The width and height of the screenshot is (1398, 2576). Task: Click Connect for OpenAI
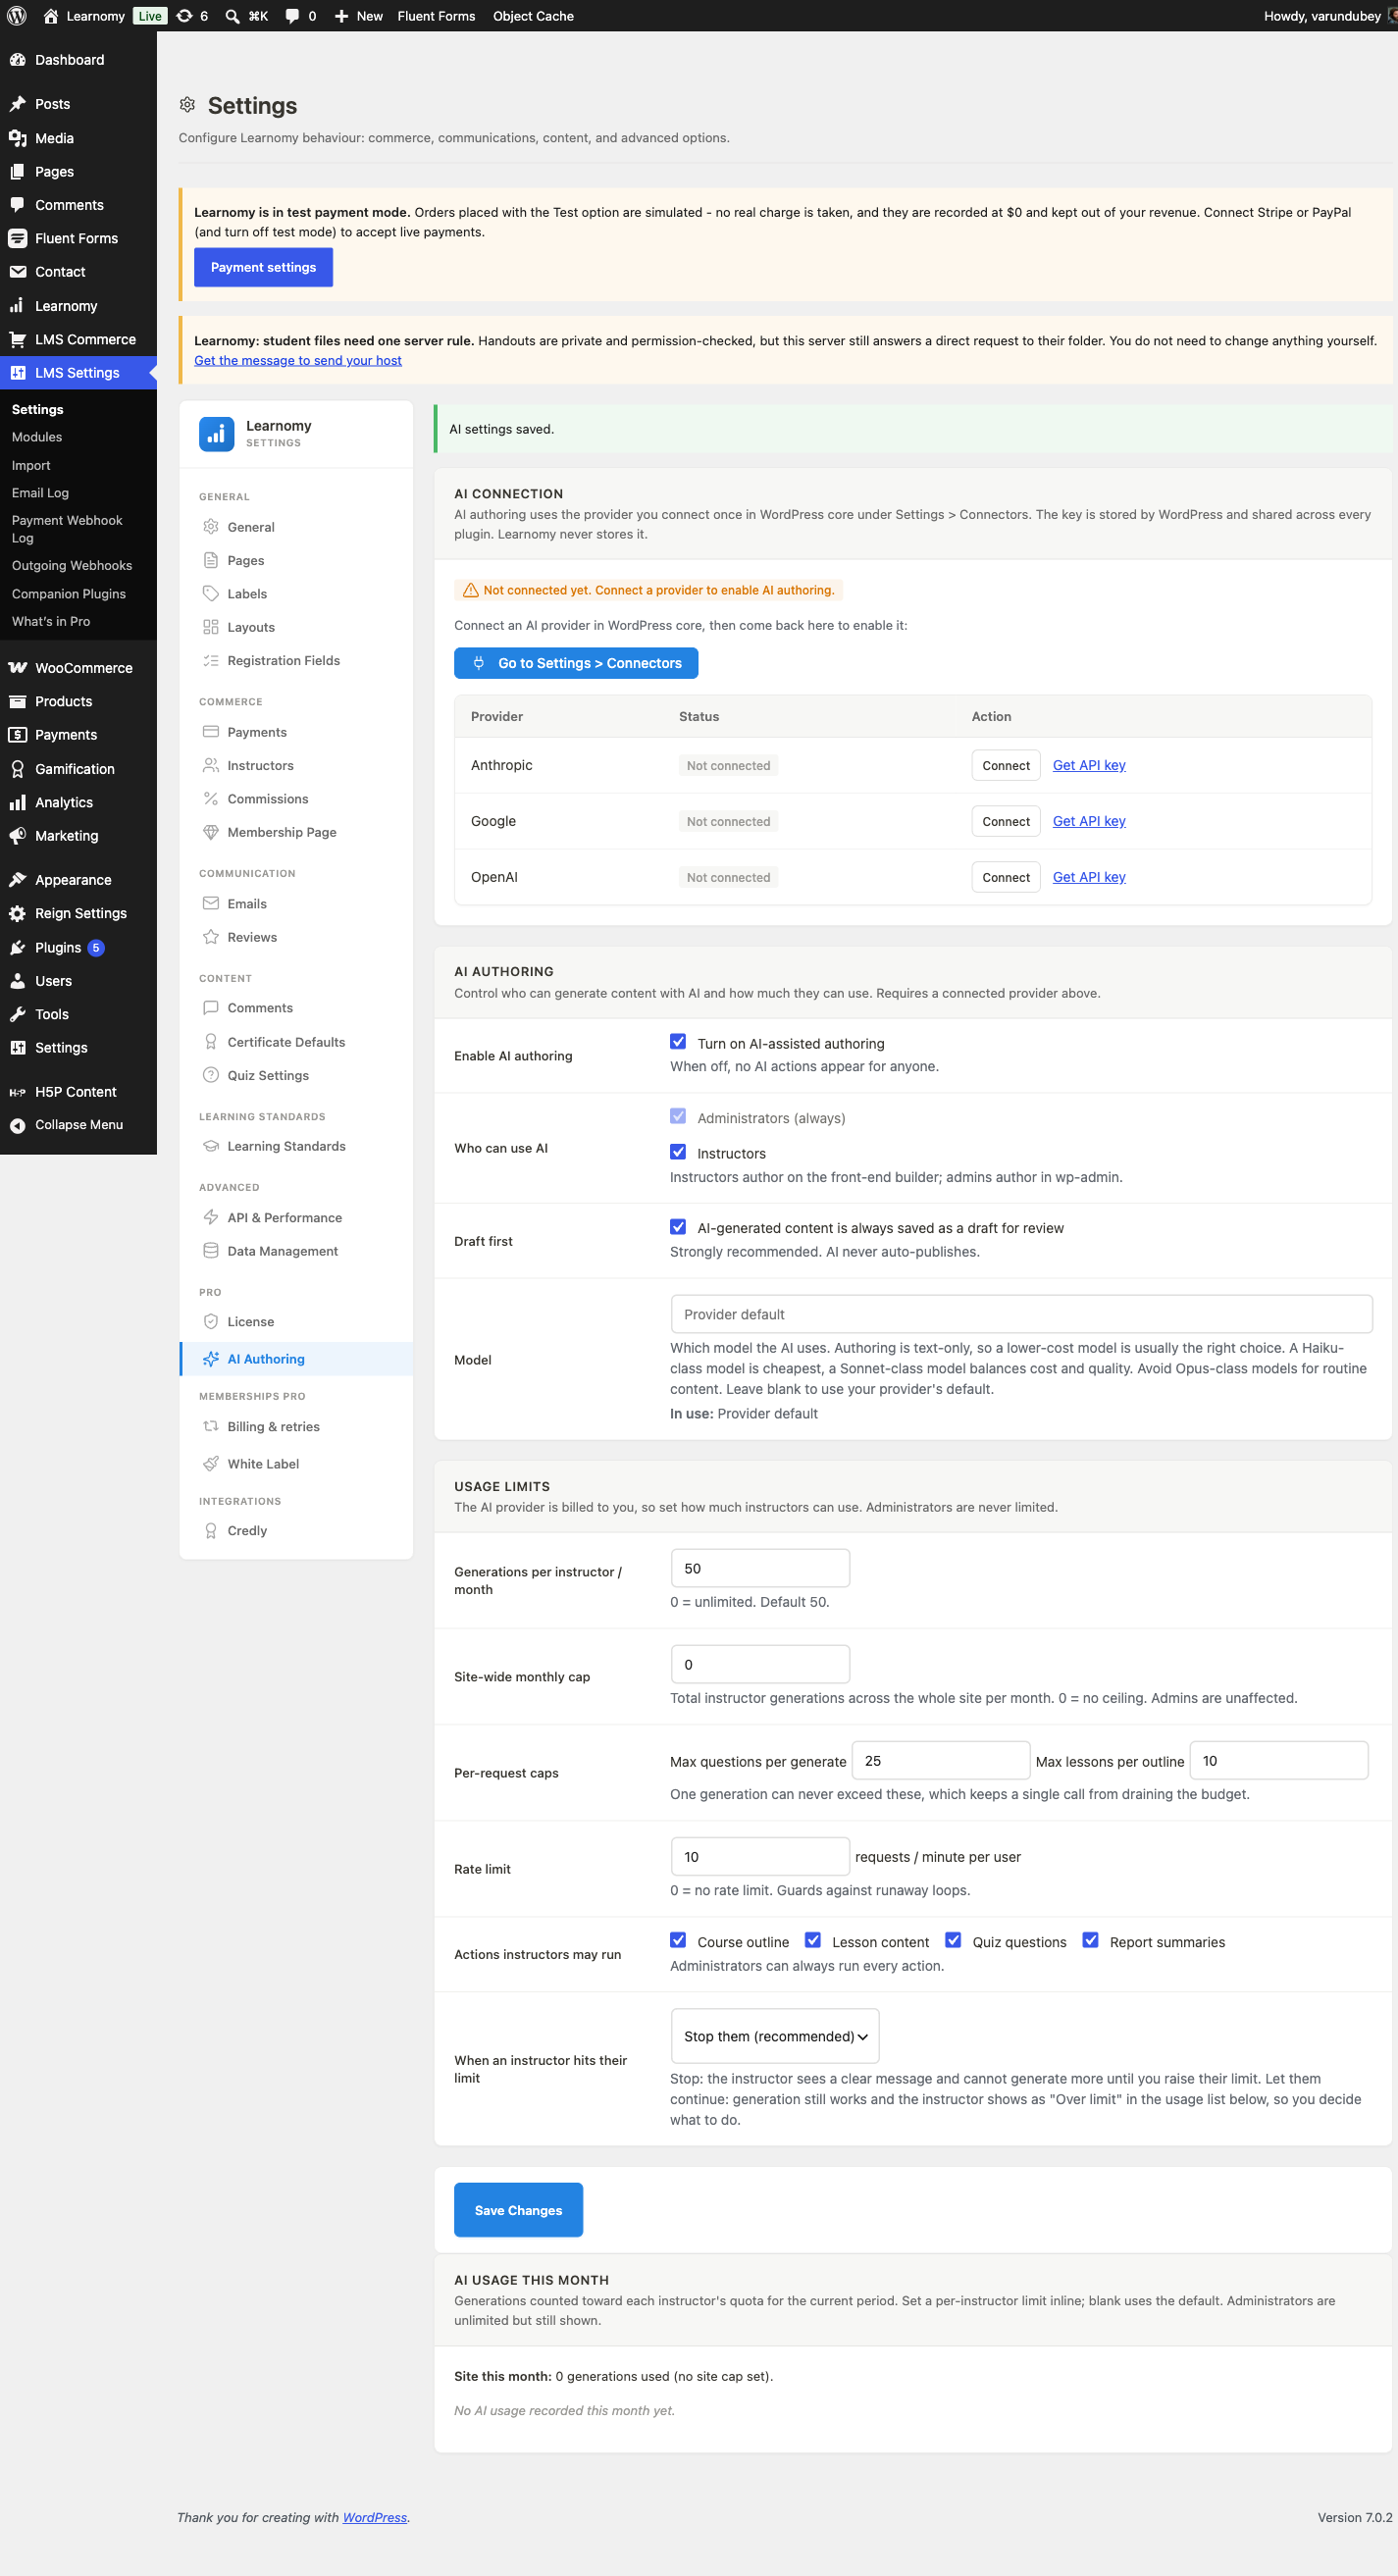click(x=1005, y=877)
